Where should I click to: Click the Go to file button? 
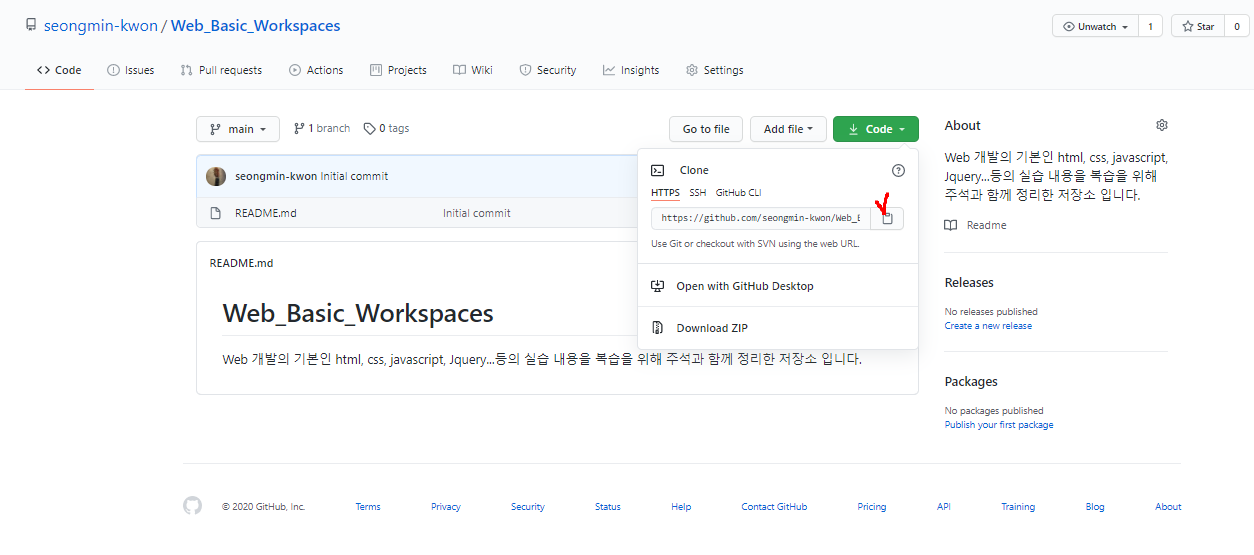706,129
